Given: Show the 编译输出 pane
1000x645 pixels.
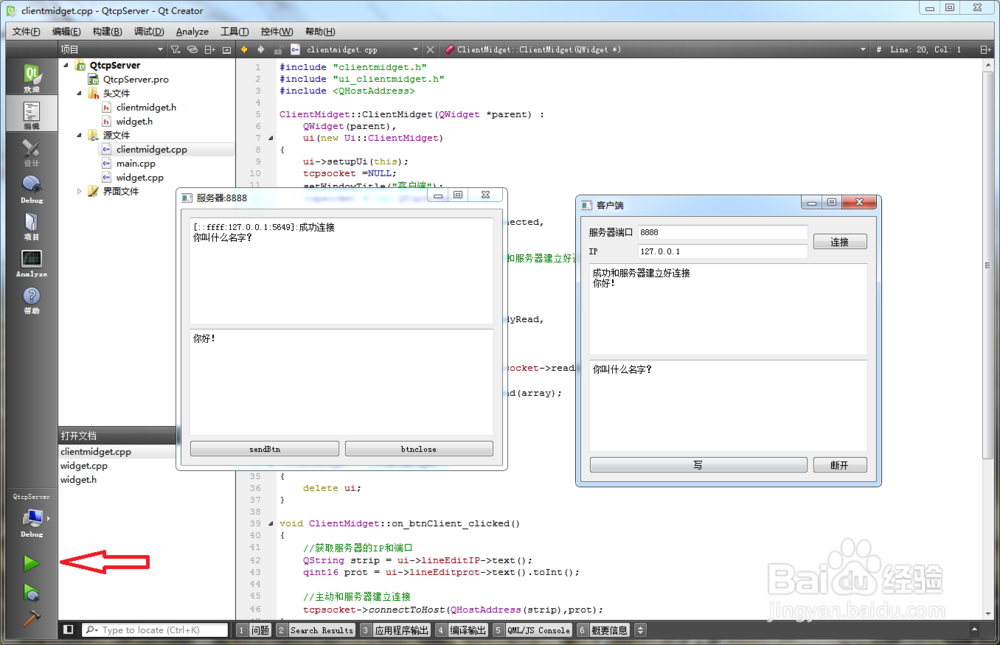Looking at the screenshot, I should point(462,630).
